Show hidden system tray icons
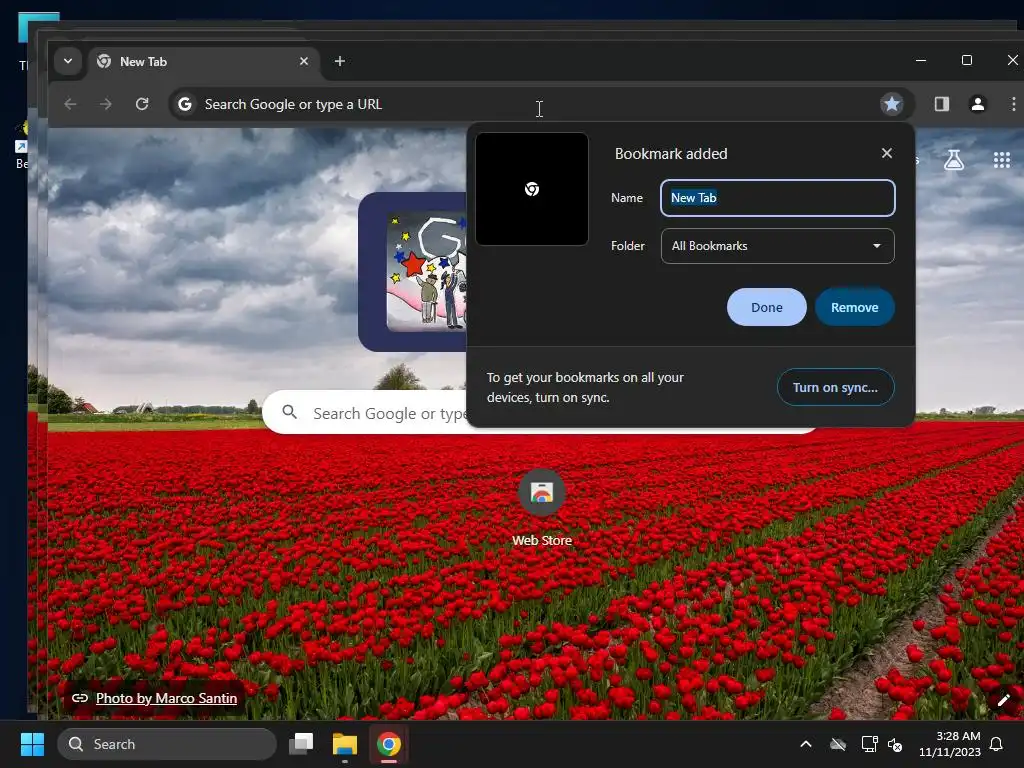 (805, 744)
